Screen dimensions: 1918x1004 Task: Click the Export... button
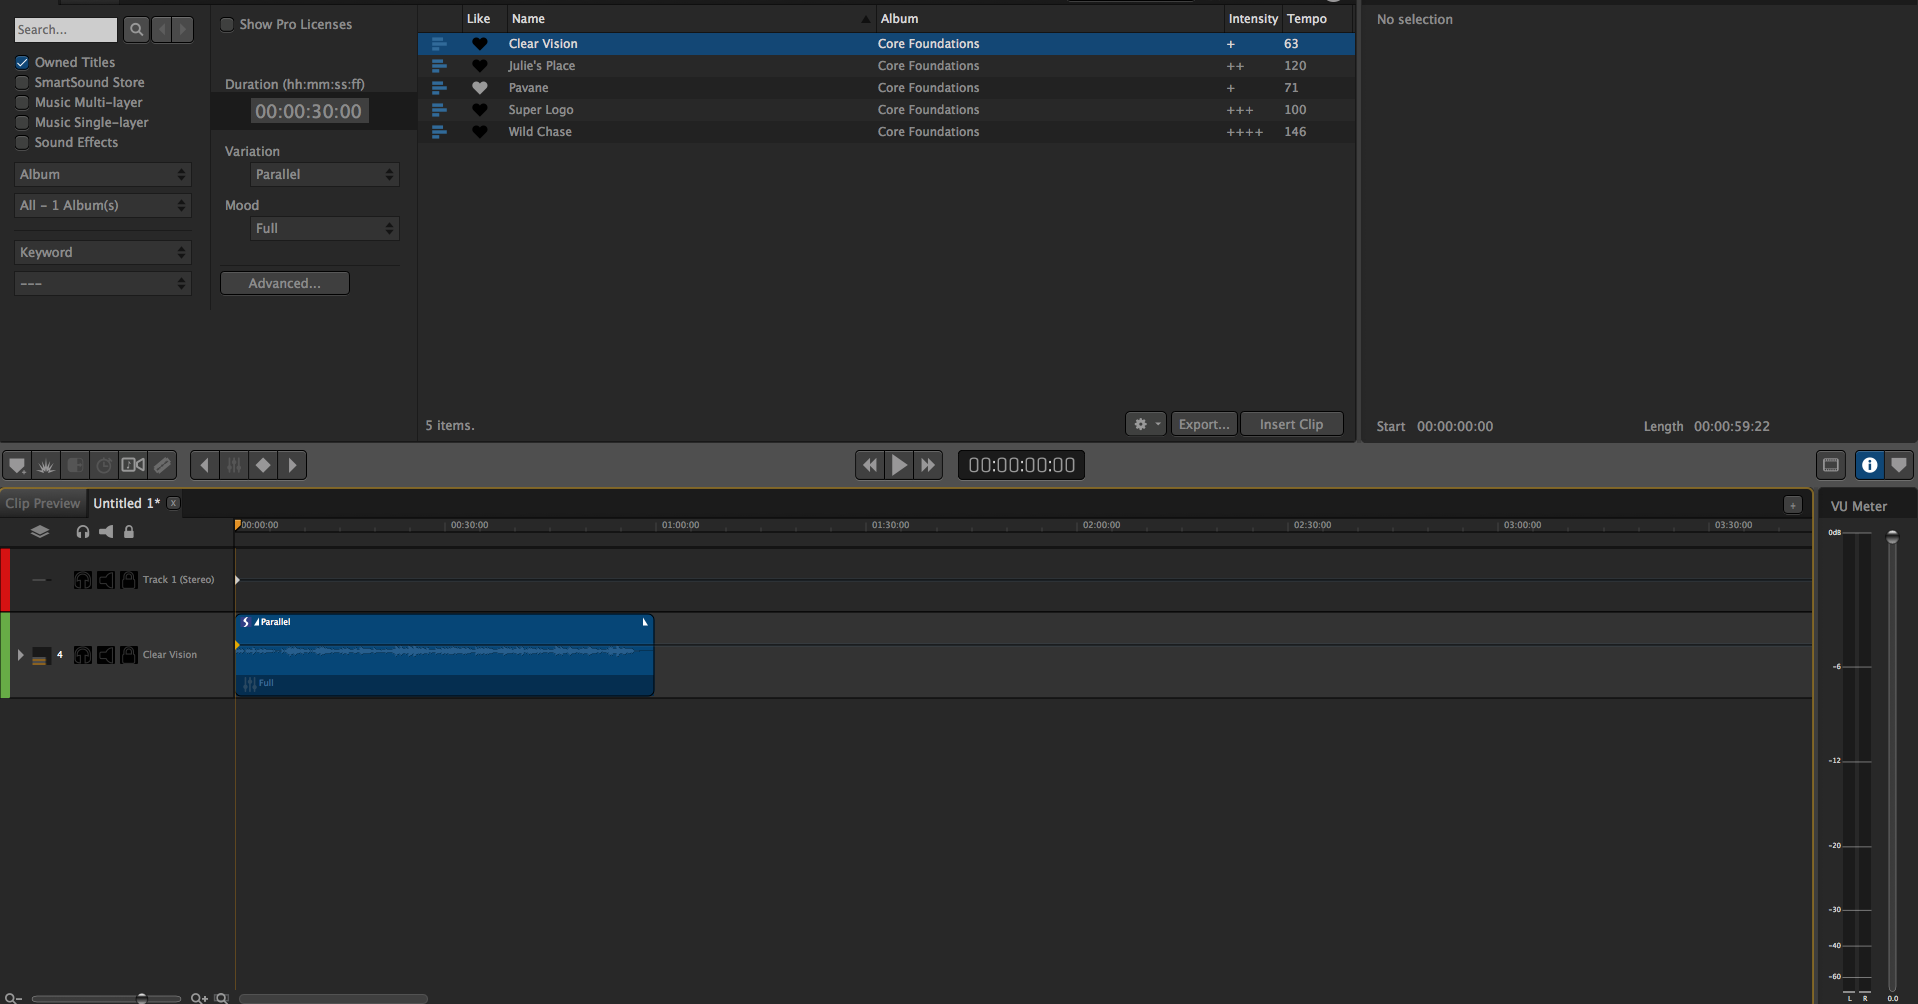point(1204,424)
